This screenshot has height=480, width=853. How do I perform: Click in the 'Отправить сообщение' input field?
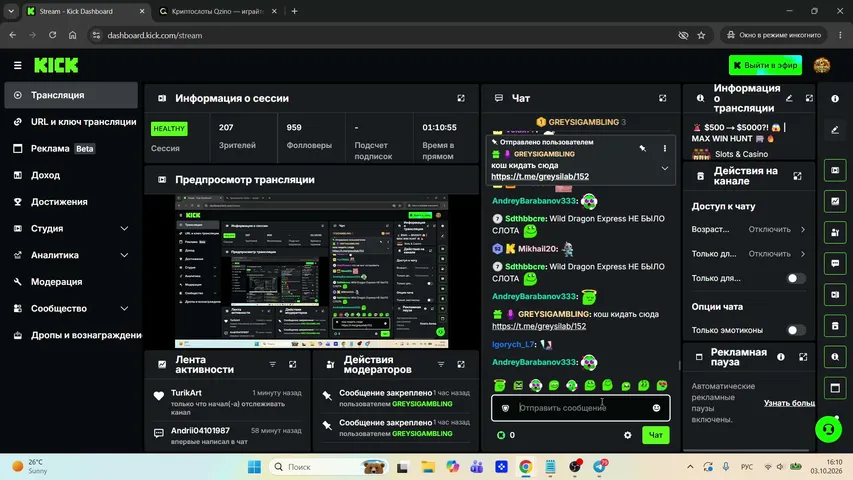580,408
